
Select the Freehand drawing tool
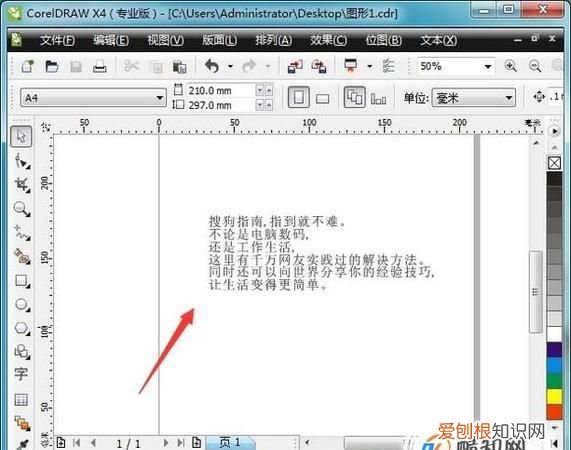coord(21,233)
